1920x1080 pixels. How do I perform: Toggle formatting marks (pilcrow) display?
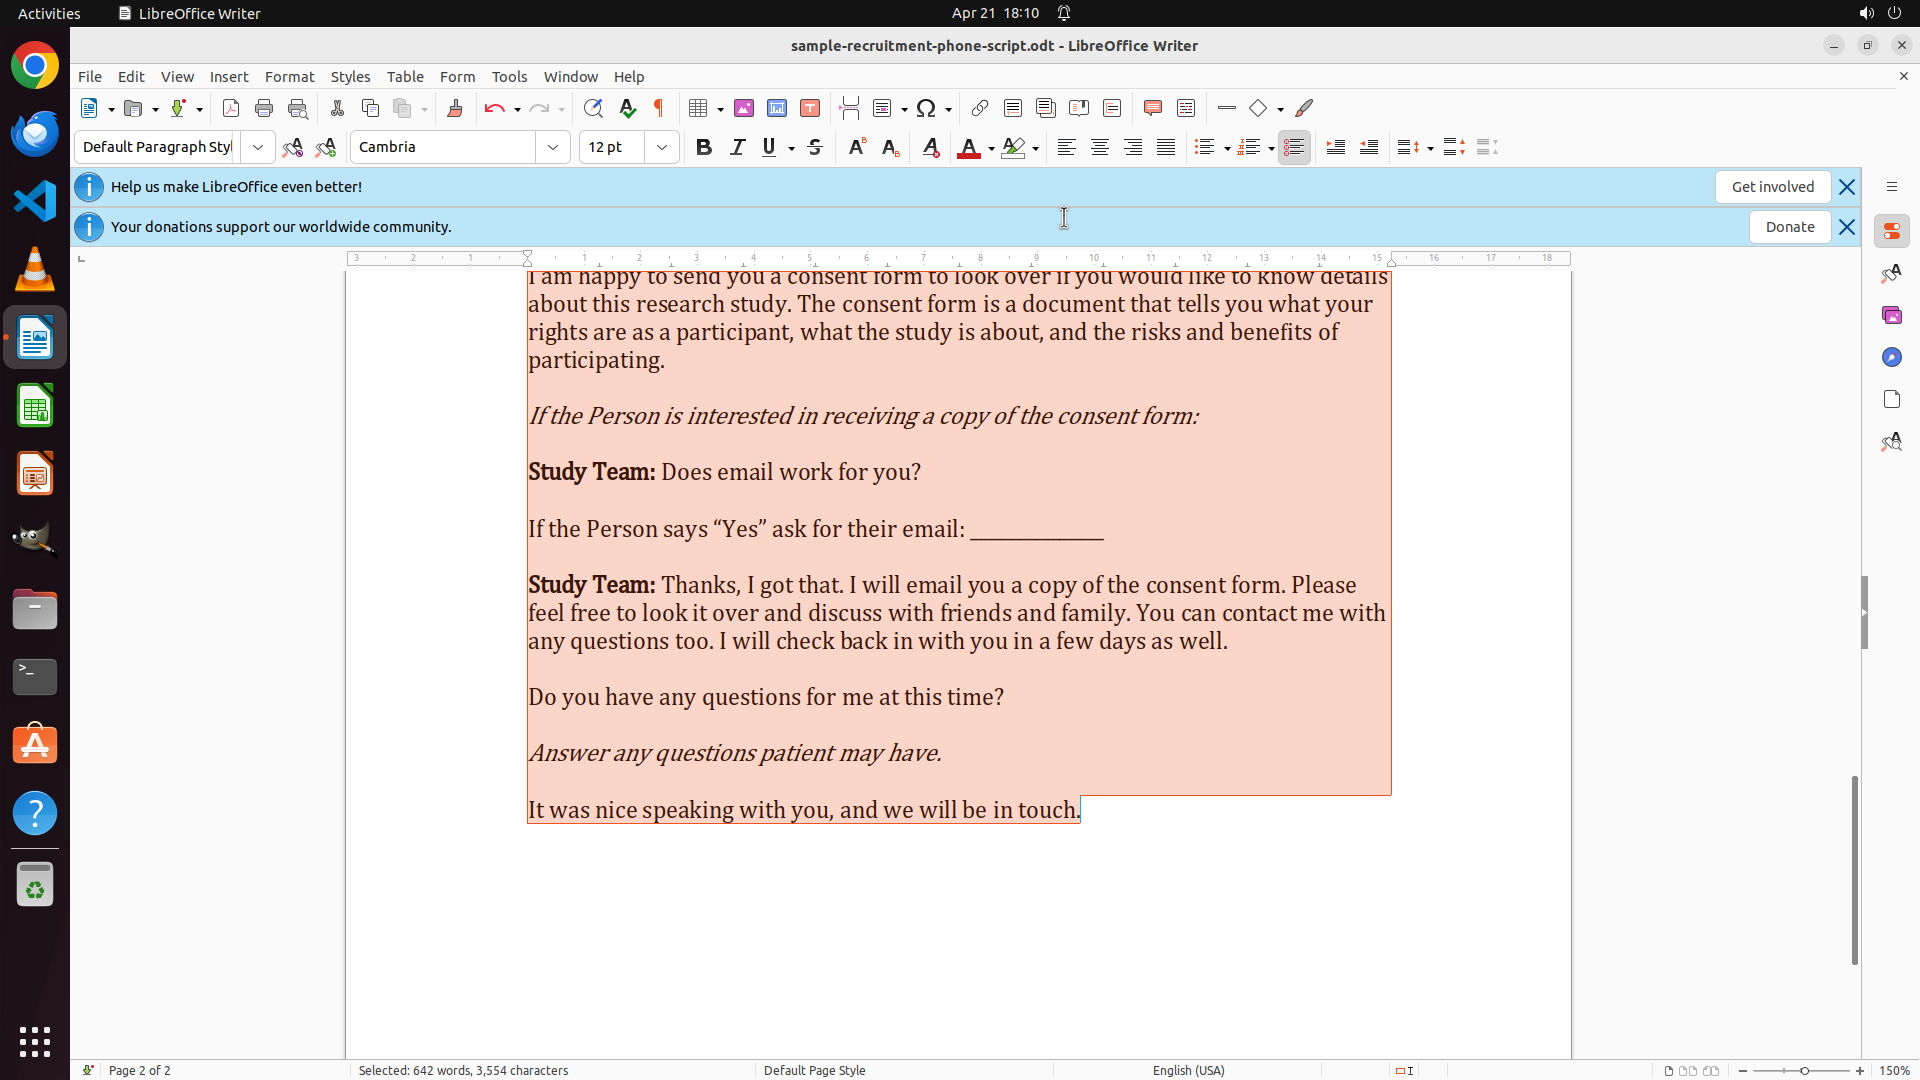[659, 108]
